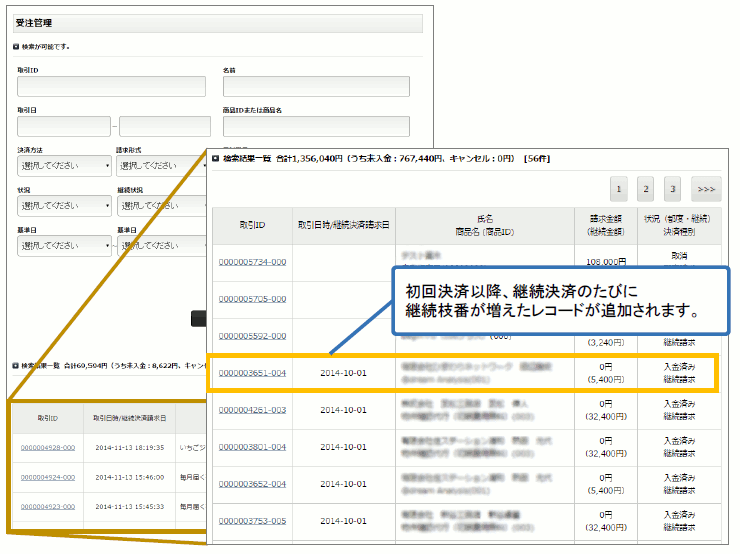Open transaction 0000004261-003 link
This screenshot has width=740, height=554.
tap(252, 410)
